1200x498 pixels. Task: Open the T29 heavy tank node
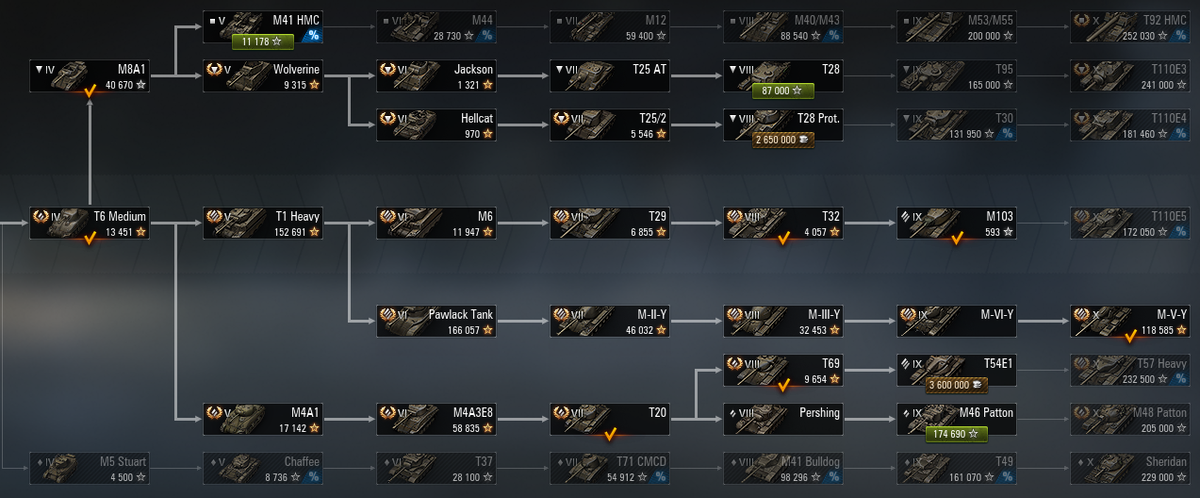click(x=610, y=223)
